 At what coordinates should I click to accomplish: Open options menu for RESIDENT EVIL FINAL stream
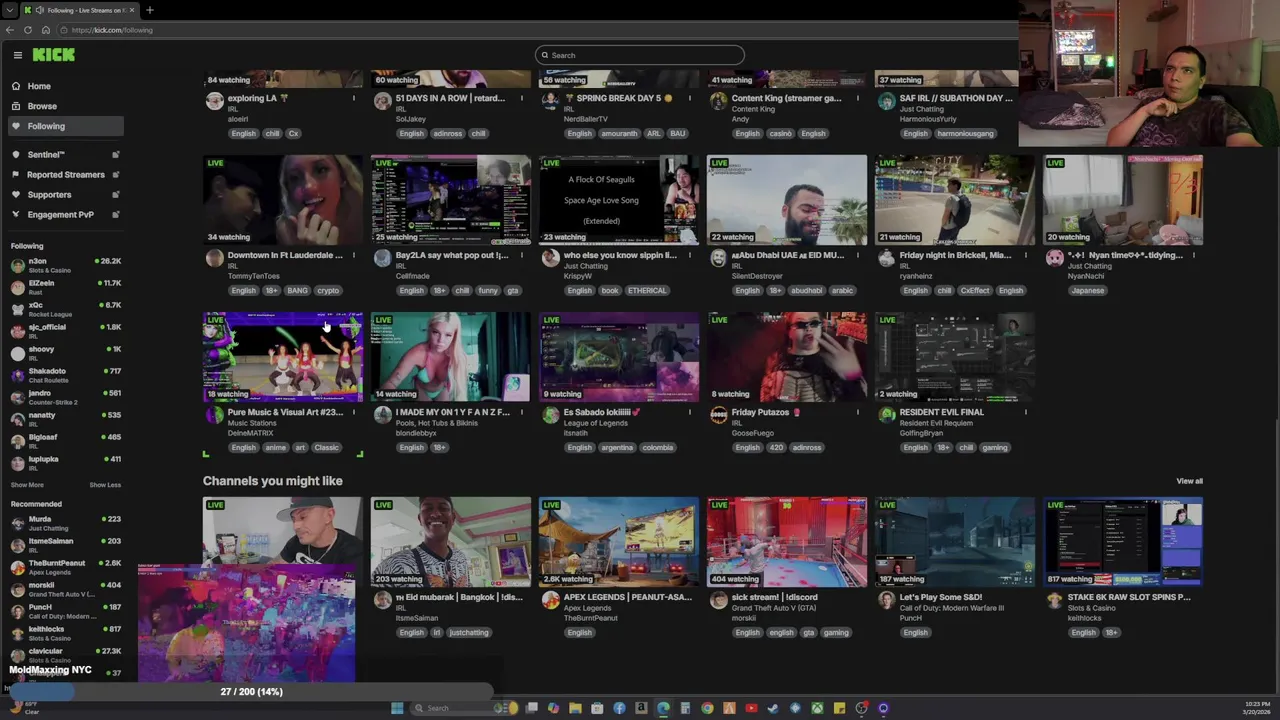tap(1025, 412)
